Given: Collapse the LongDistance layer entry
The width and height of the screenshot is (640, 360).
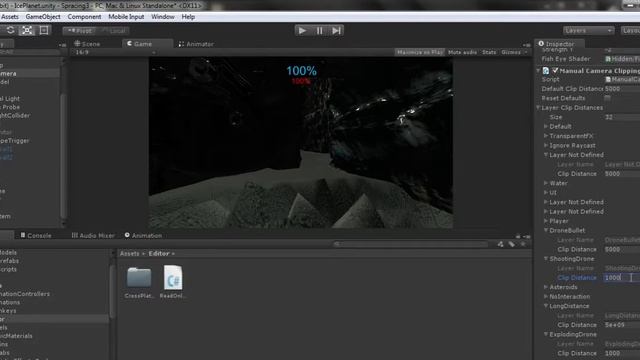Looking at the screenshot, I should pyautogui.click(x=546, y=306).
